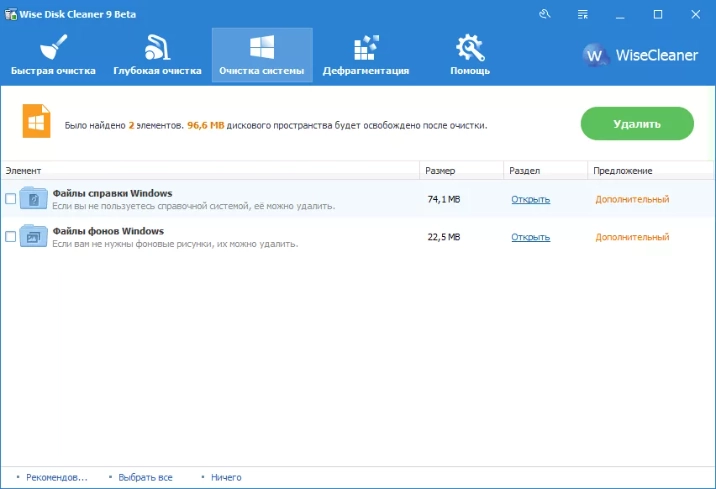Click the Файлы фонов Windows folder icon
This screenshot has height=489, width=716.
[34, 237]
